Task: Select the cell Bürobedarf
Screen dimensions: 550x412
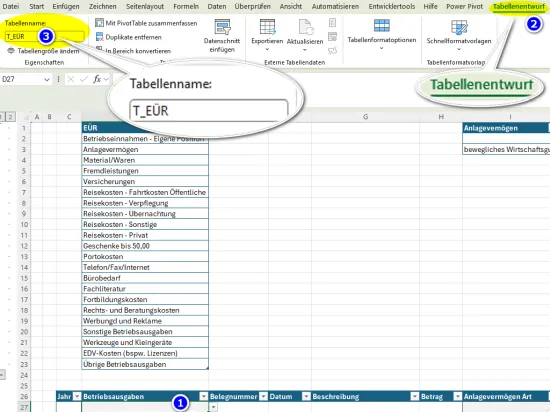Action: 145,278
